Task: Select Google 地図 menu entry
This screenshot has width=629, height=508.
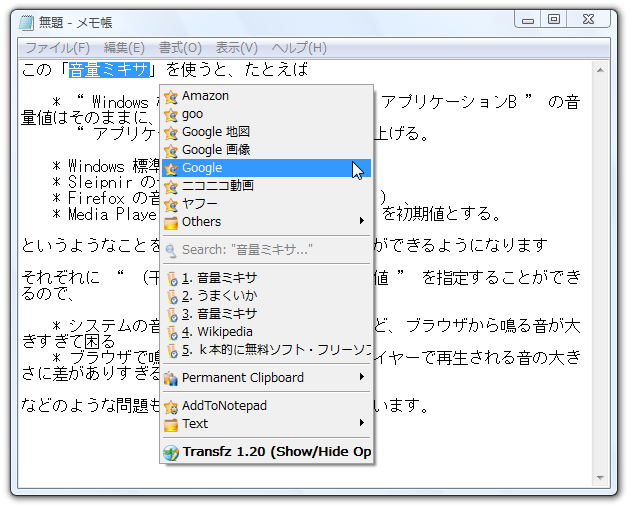Action: click(266, 132)
